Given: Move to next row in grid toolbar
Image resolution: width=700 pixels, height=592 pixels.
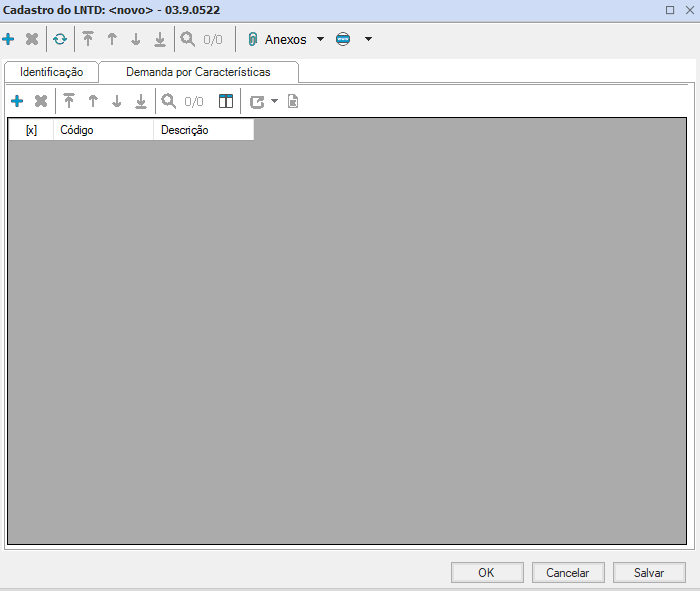Looking at the screenshot, I should 117,101.
